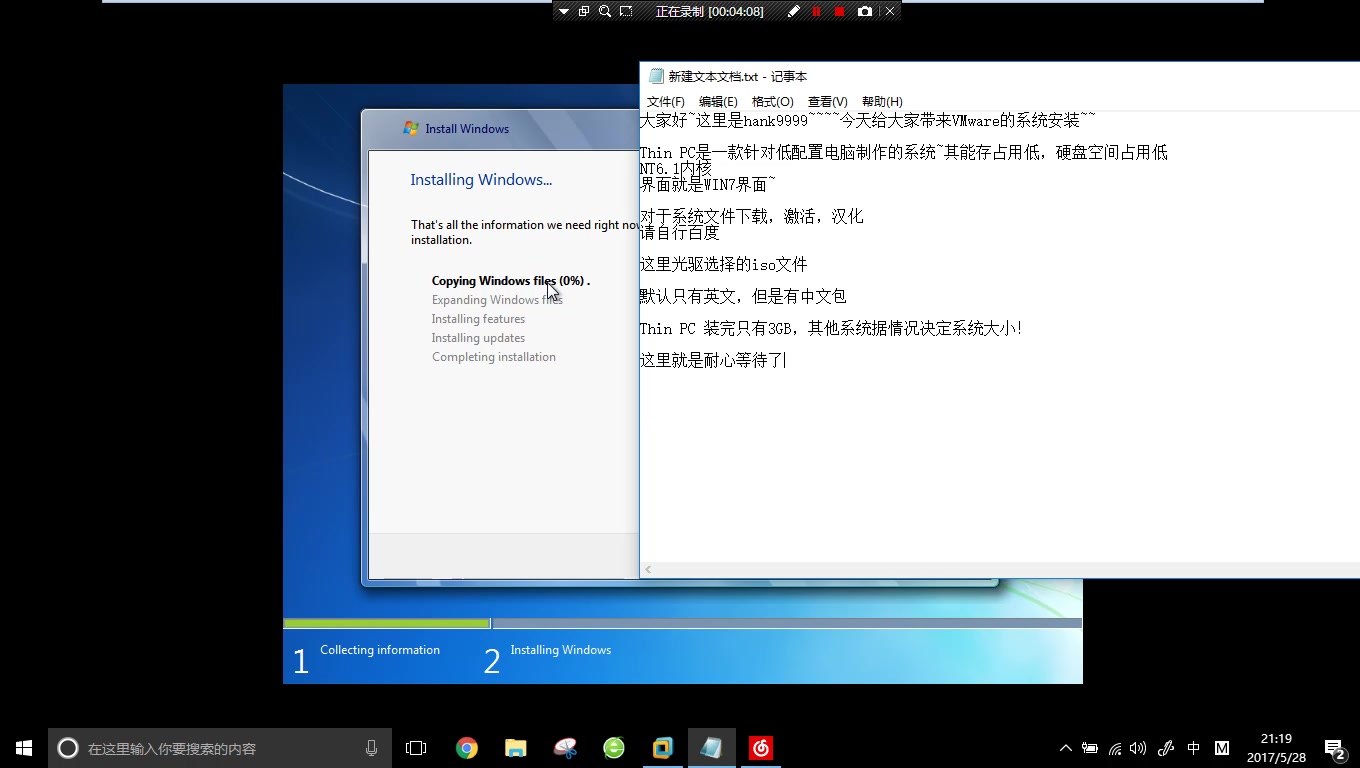Open the 格式(O) menu in Notepad
Image resolution: width=1360 pixels, height=768 pixels.
[773, 102]
